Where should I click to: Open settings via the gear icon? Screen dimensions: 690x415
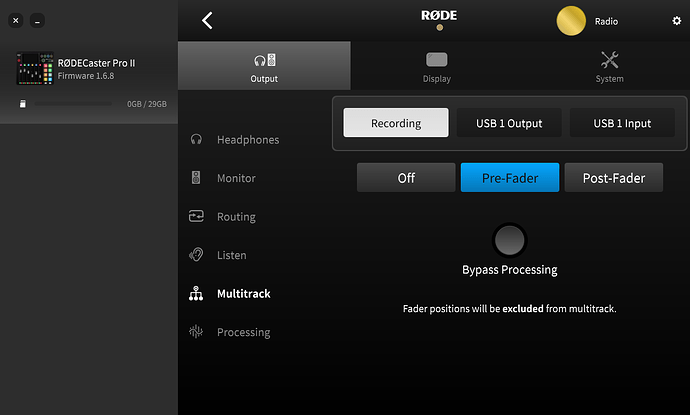click(676, 21)
